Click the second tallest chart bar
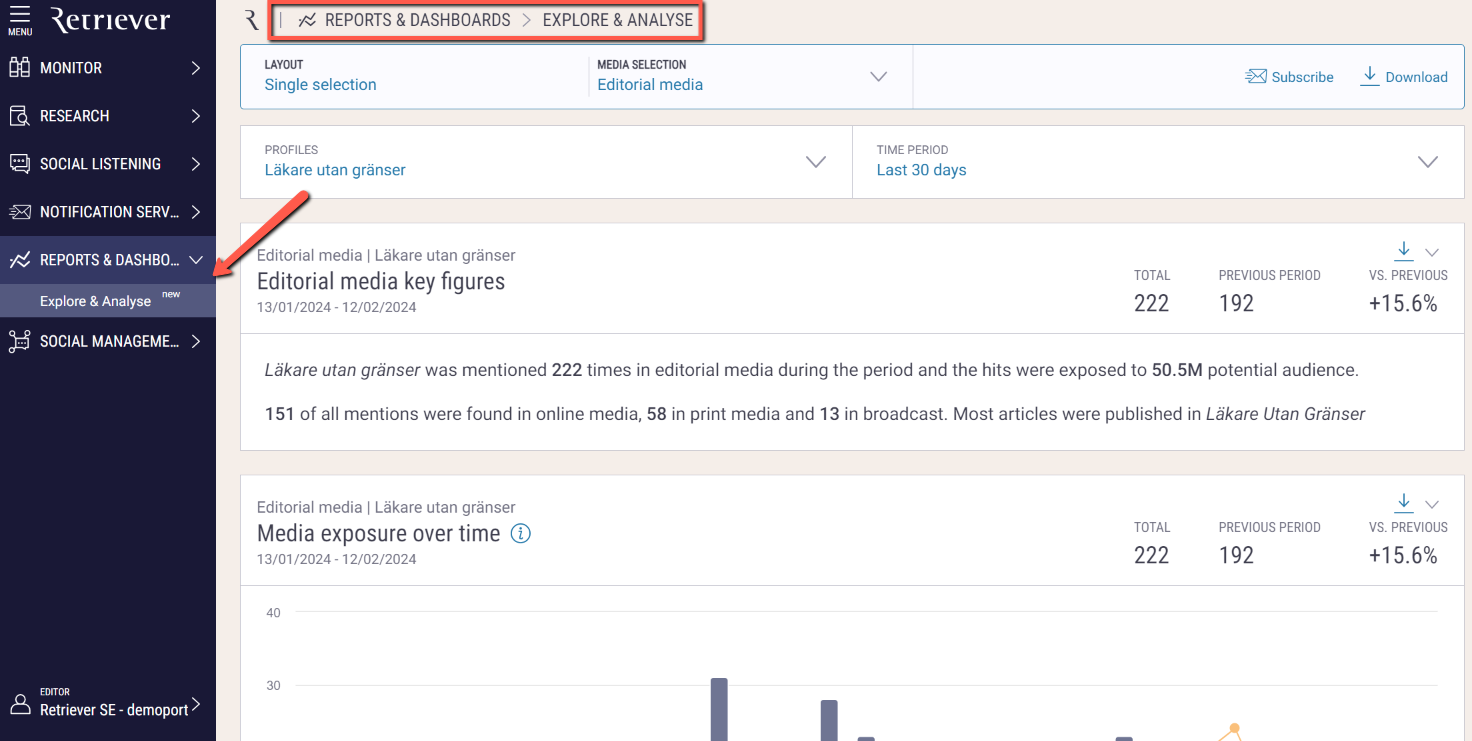Image resolution: width=1472 pixels, height=741 pixels. point(829,720)
